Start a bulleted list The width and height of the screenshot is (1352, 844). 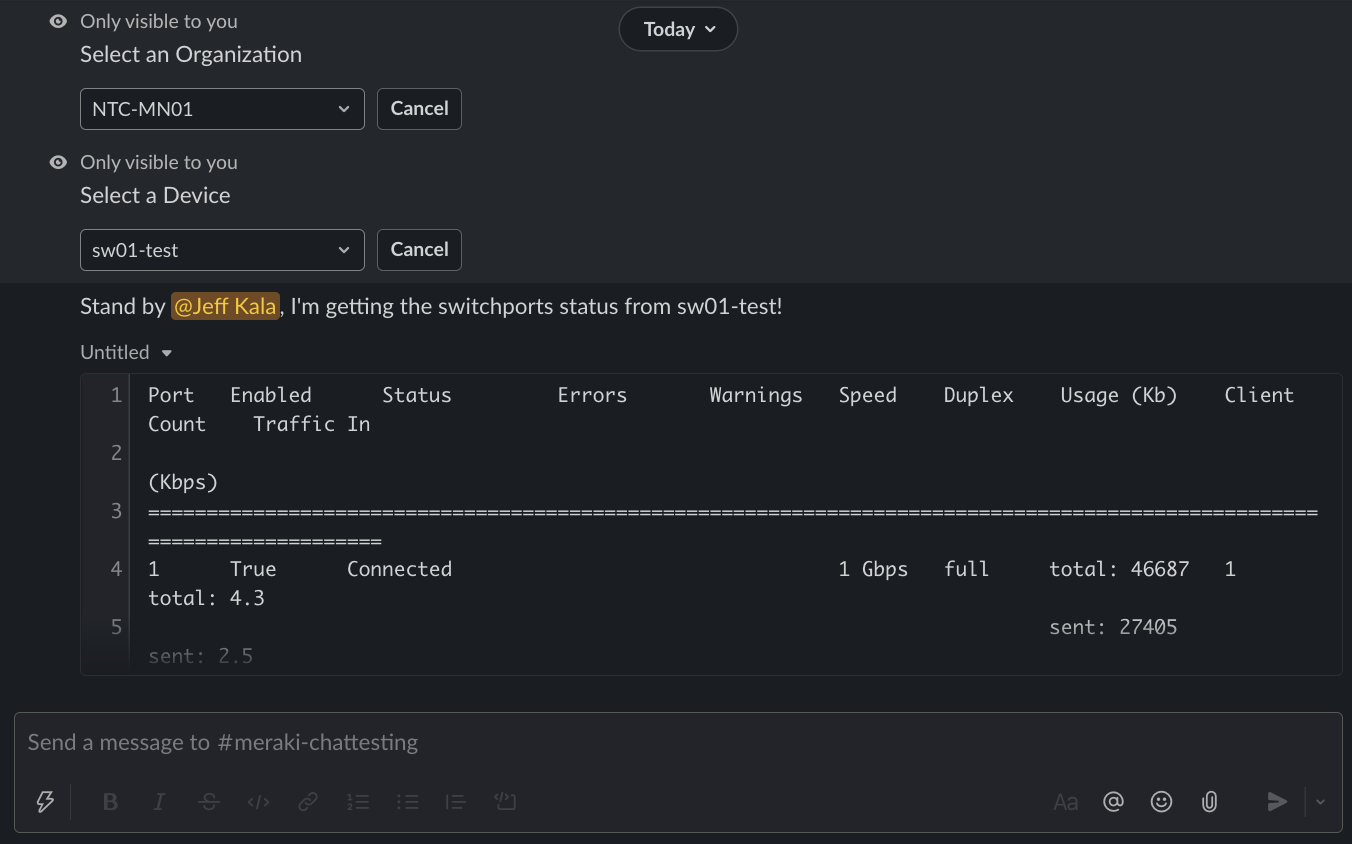pyautogui.click(x=407, y=801)
